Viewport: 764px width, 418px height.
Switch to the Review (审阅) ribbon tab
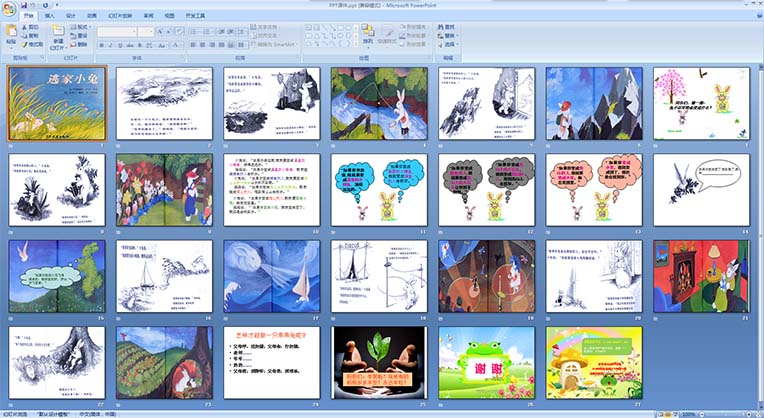click(x=148, y=16)
